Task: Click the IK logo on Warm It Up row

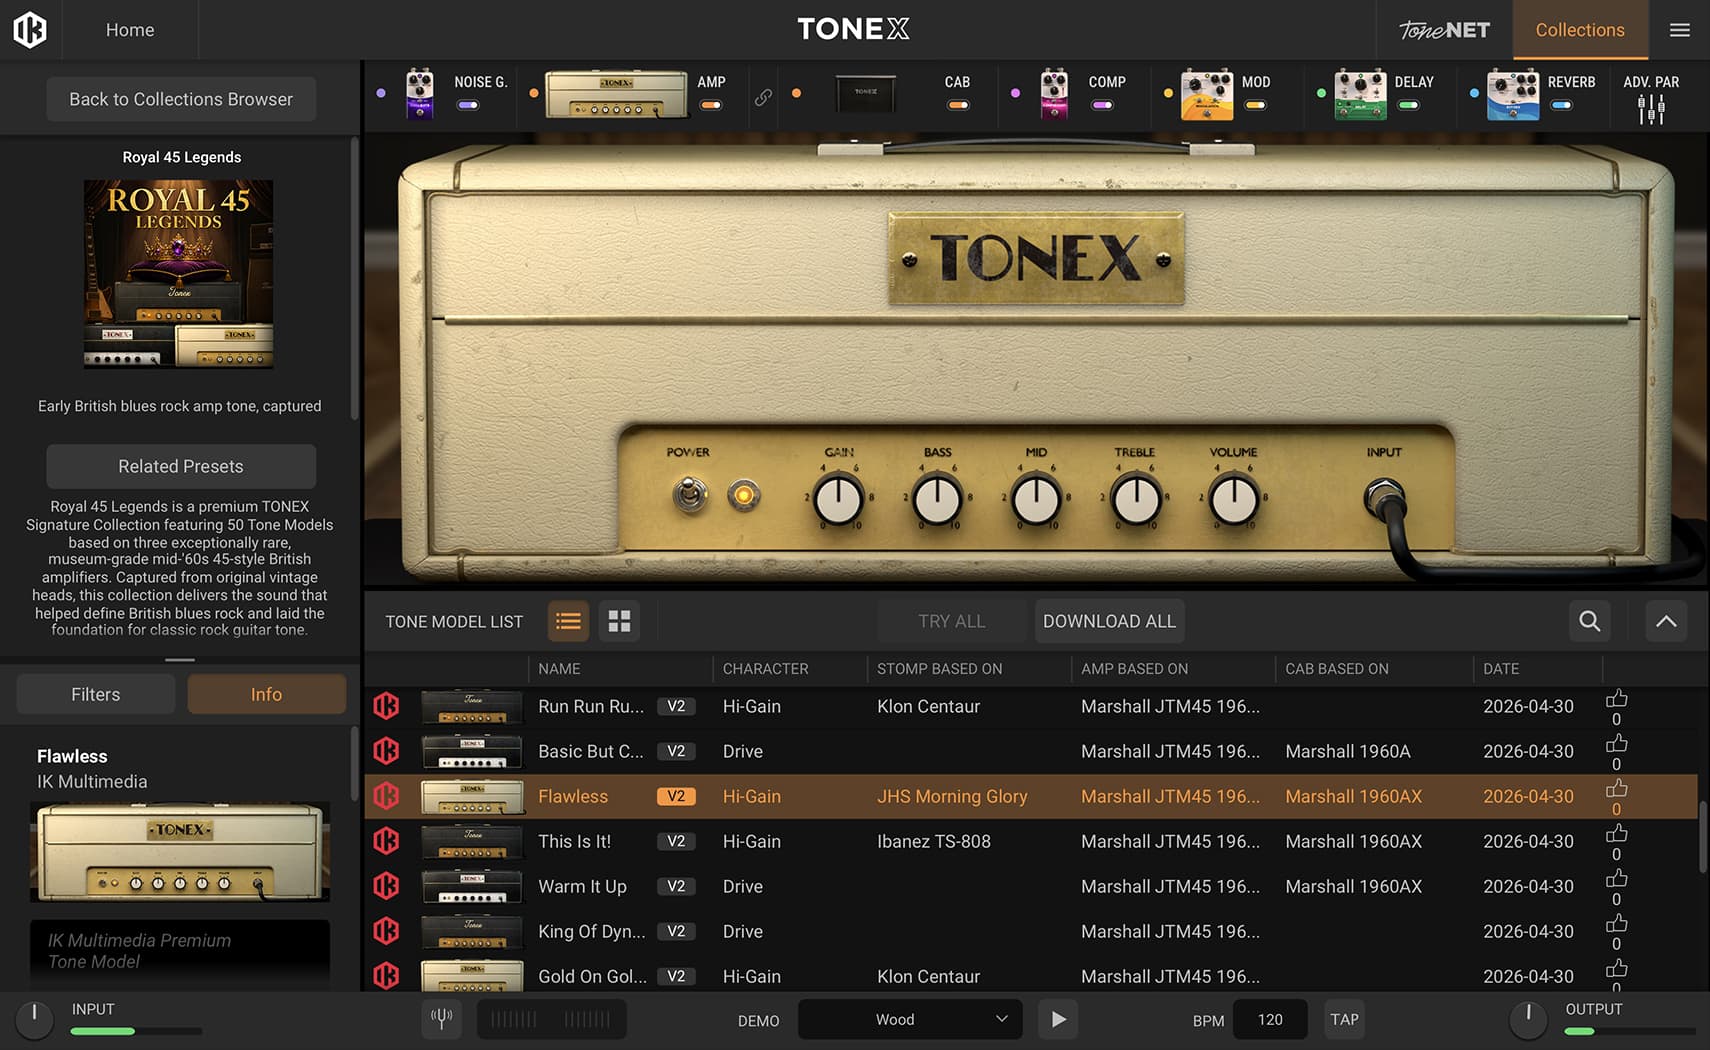Action: [x=386, y=886]
